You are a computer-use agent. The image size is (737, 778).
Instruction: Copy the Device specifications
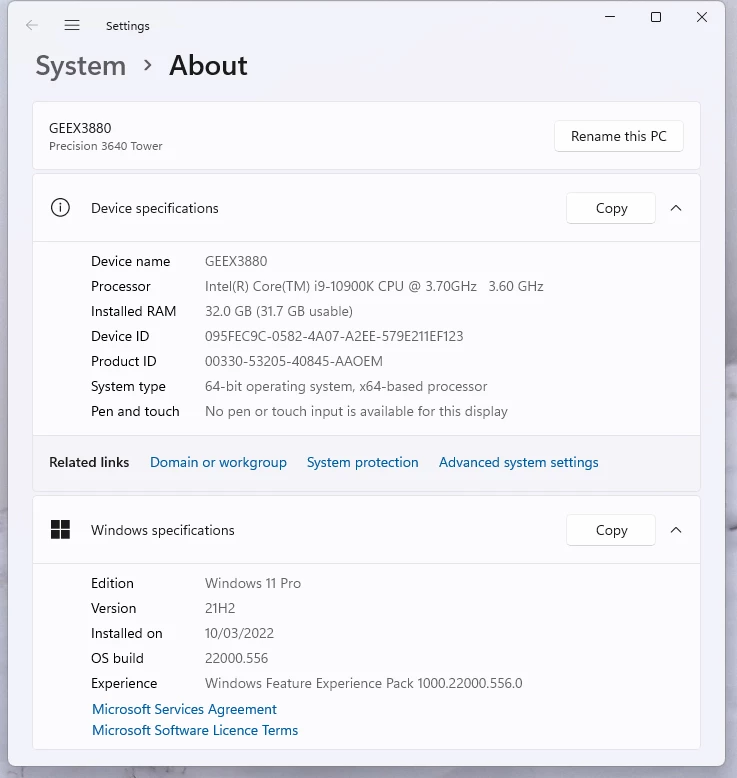coord(611,208)
